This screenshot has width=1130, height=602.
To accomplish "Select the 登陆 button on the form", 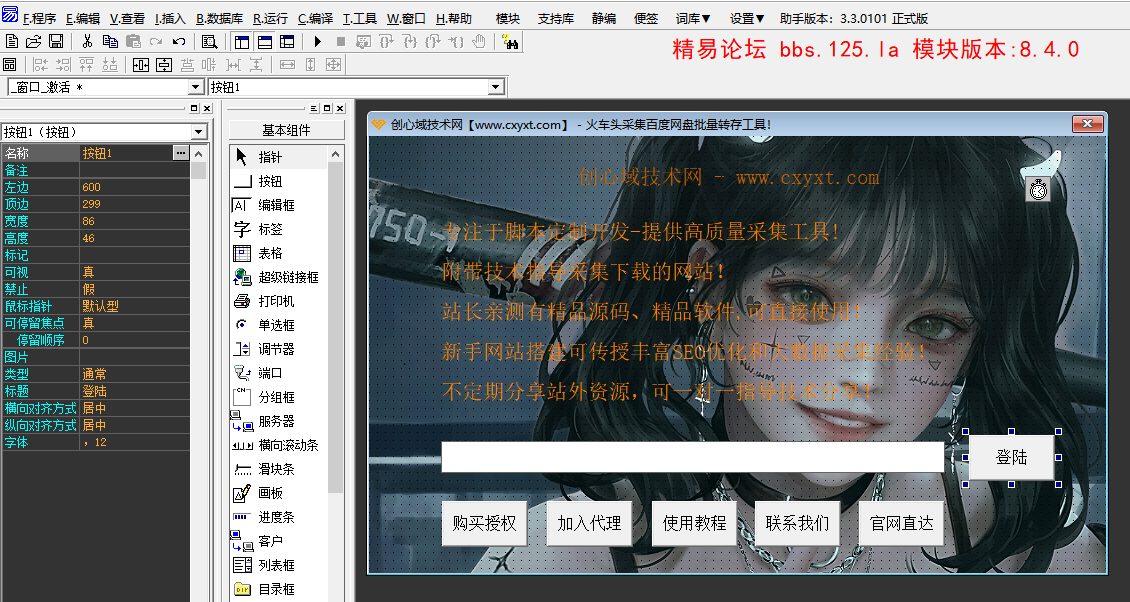I will [x=1011, y=457].
